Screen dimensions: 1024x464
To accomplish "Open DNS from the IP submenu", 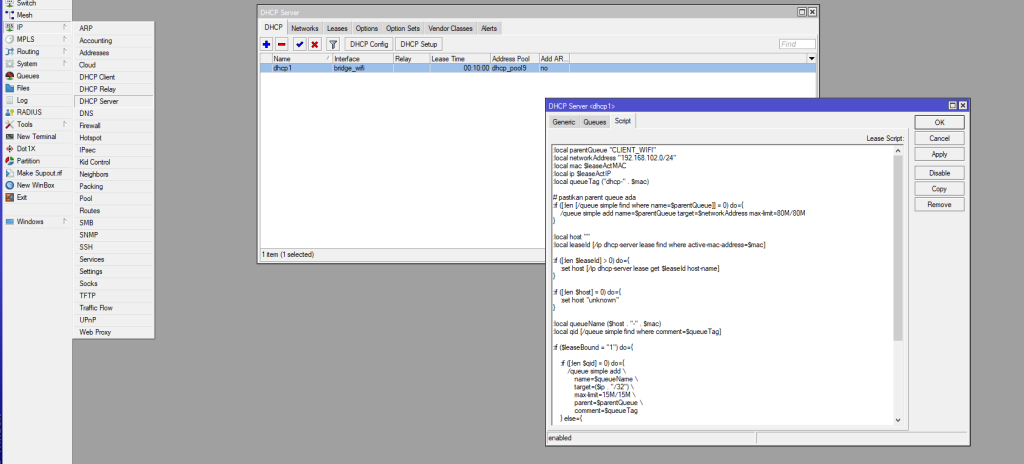I will (x=114, y=114).
